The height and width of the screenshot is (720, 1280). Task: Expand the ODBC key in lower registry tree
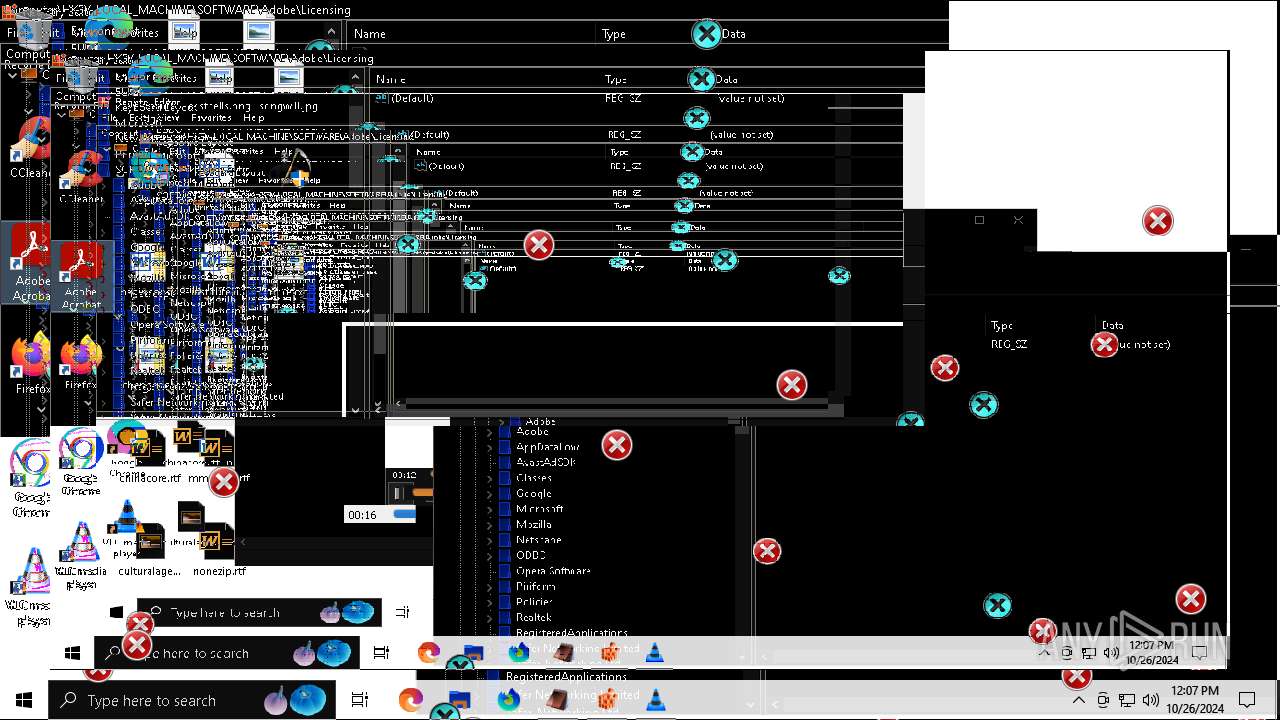pos(489,555)
